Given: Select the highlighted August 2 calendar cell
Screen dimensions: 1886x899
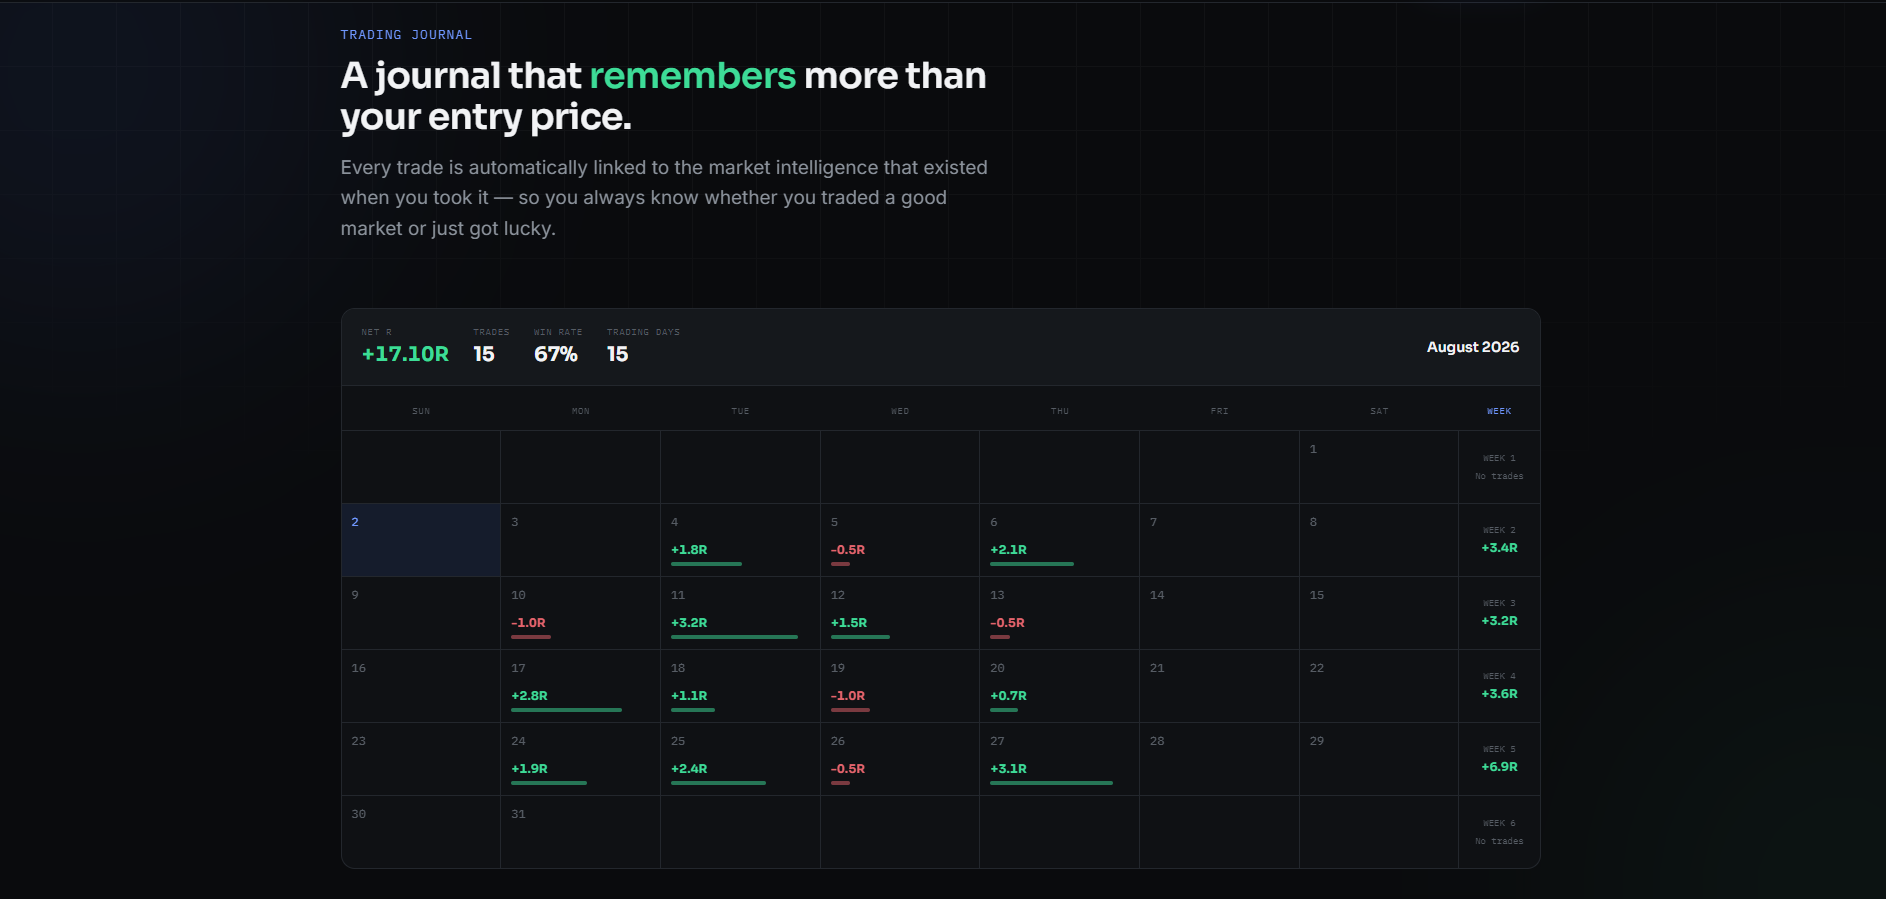Looking at the screenshot, I should (x=421, y=540).
